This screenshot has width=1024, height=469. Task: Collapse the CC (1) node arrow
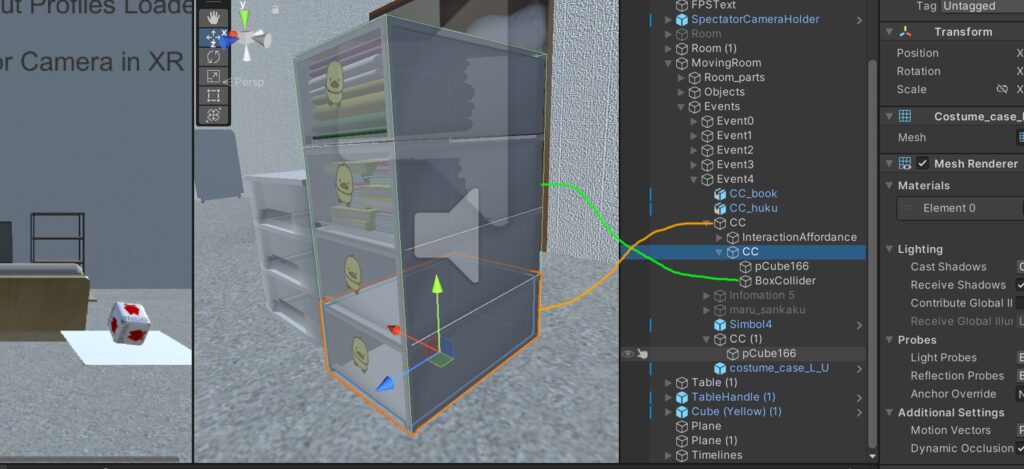click(x=707, y=339)
